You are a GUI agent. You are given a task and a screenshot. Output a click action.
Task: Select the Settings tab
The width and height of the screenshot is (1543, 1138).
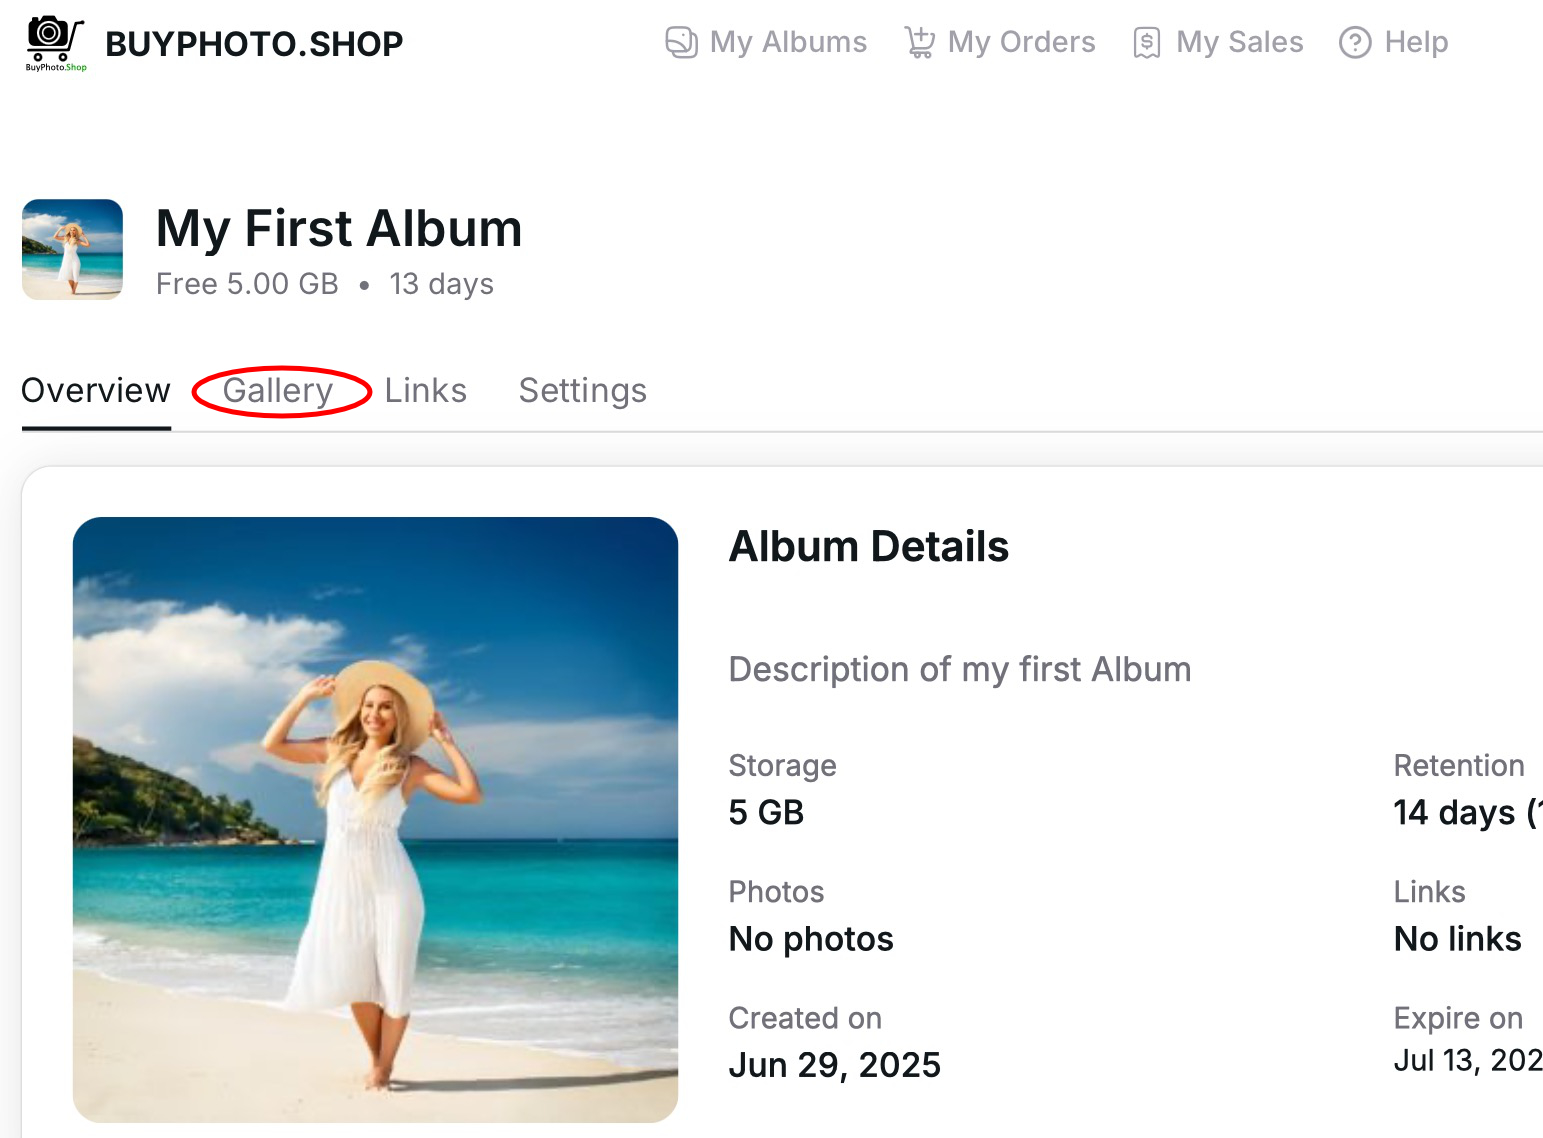point(582,391)
